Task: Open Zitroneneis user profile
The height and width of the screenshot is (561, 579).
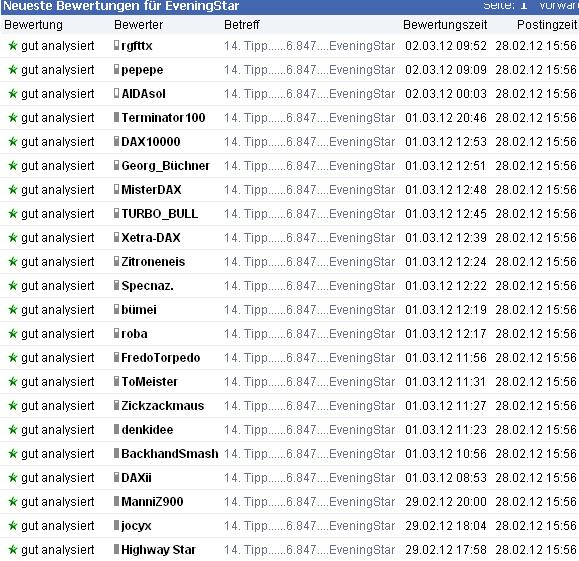Action: pyautogui.click(x=153, y=262)
